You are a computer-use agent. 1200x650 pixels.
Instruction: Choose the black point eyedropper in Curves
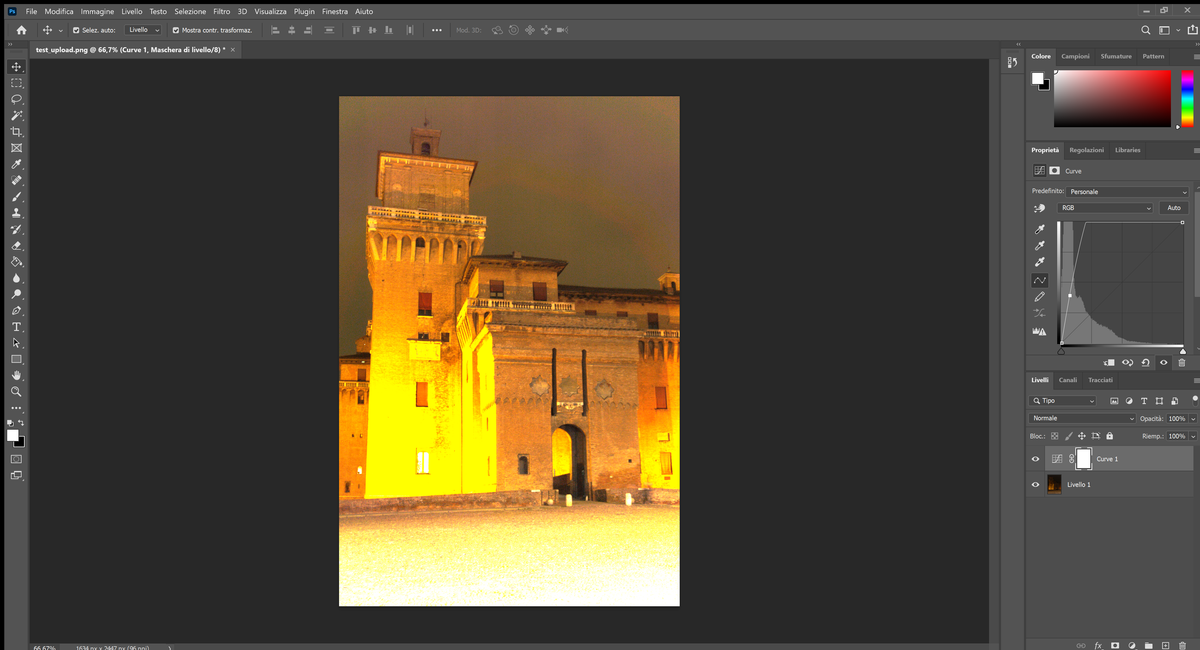[1039, 228]
